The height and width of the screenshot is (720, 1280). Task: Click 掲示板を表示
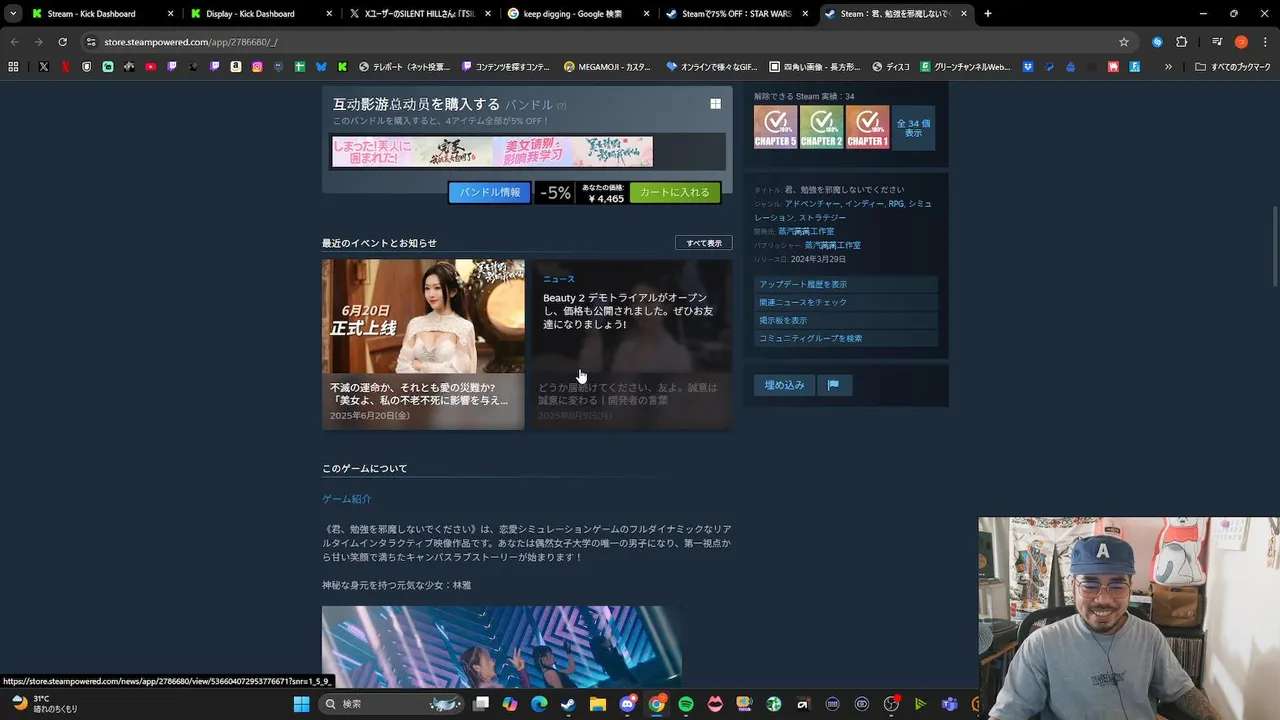(846, 320)
